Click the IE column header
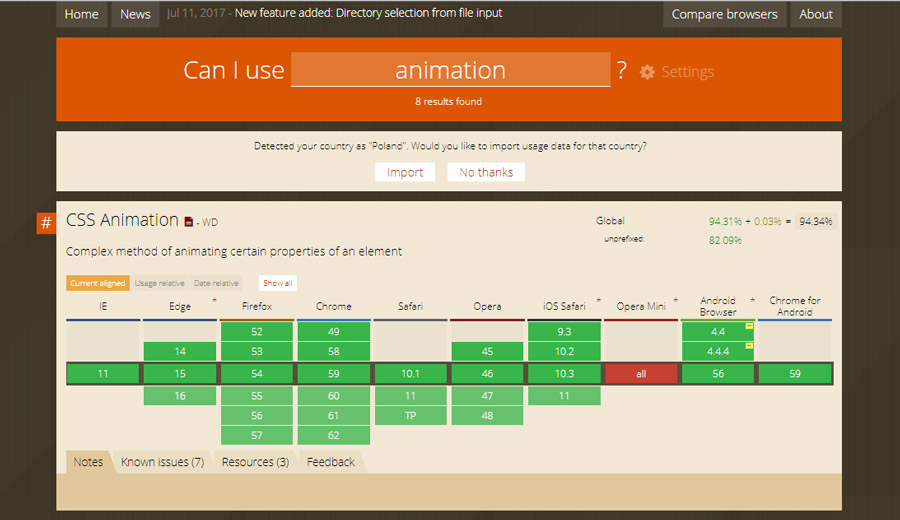The height and width of the screenshot is (520, 900). [103, 306]
